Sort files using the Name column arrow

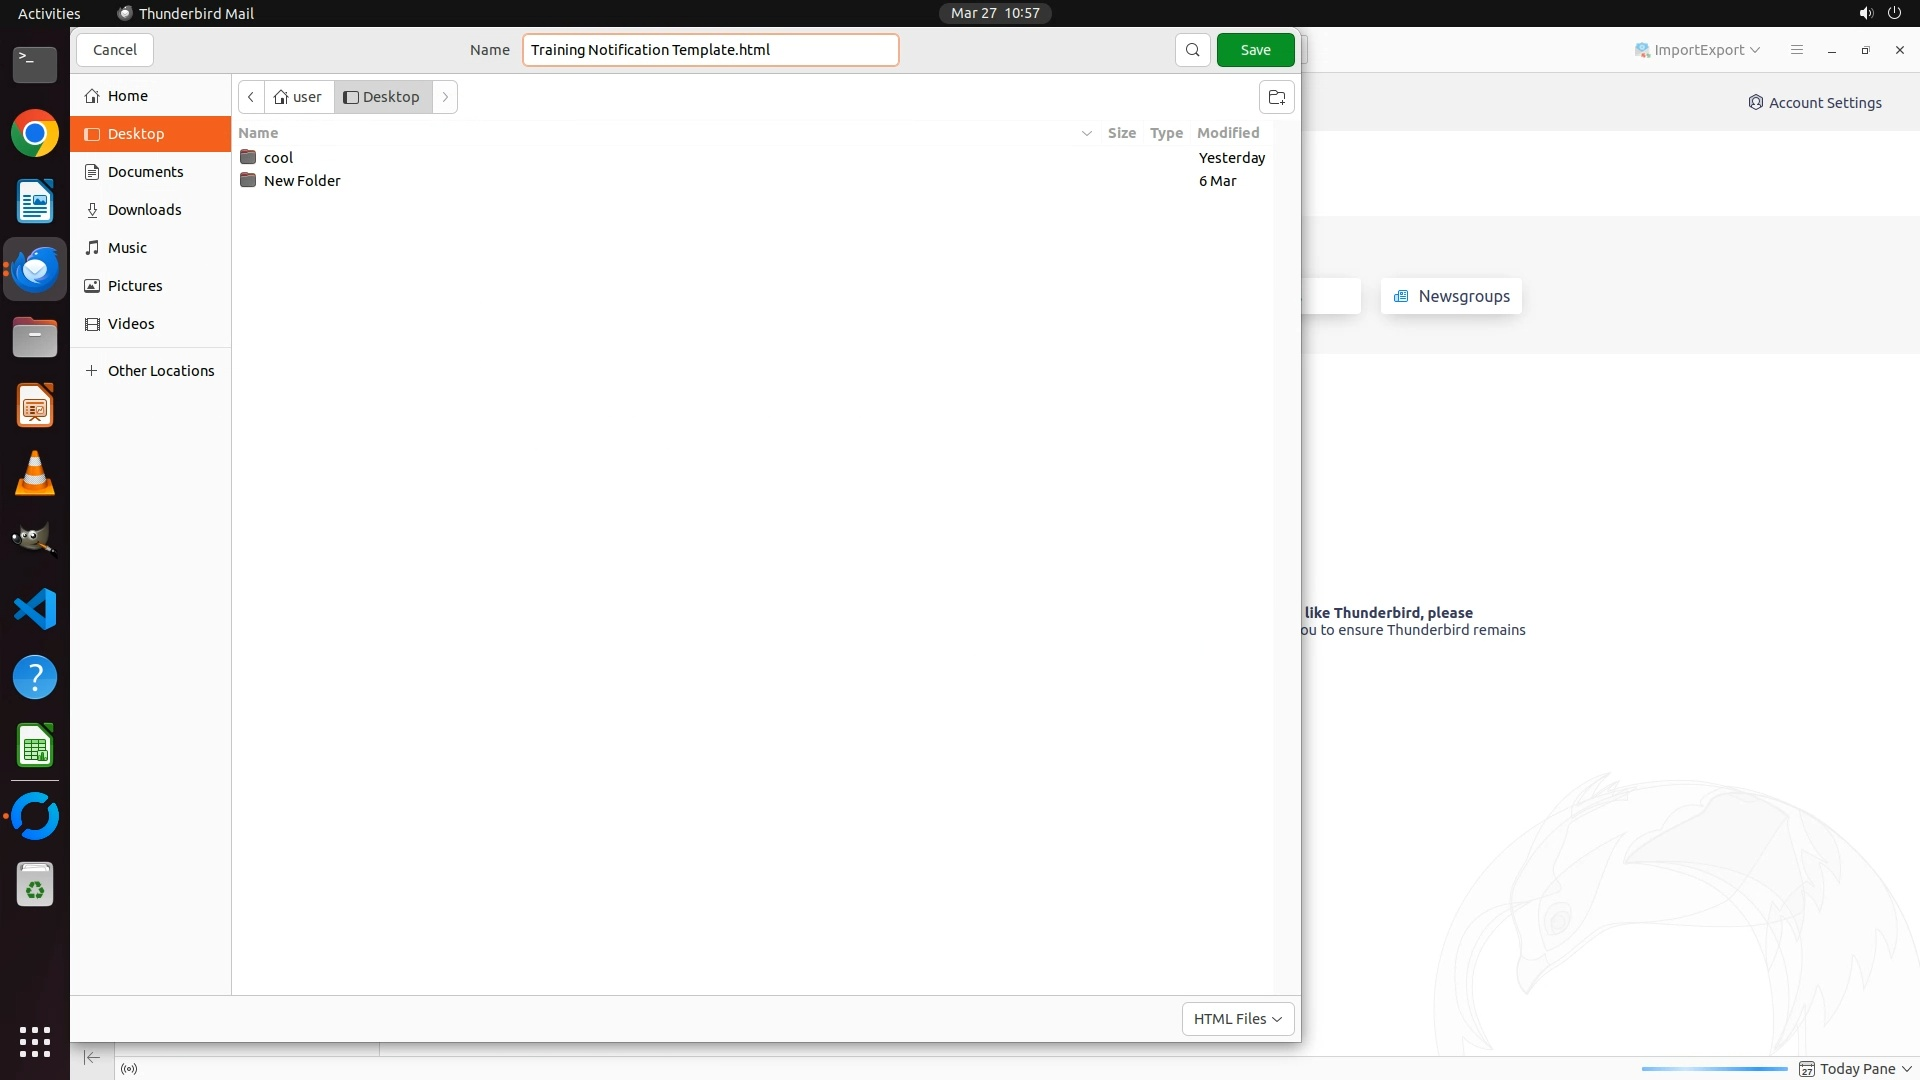tap(1086, 133)
